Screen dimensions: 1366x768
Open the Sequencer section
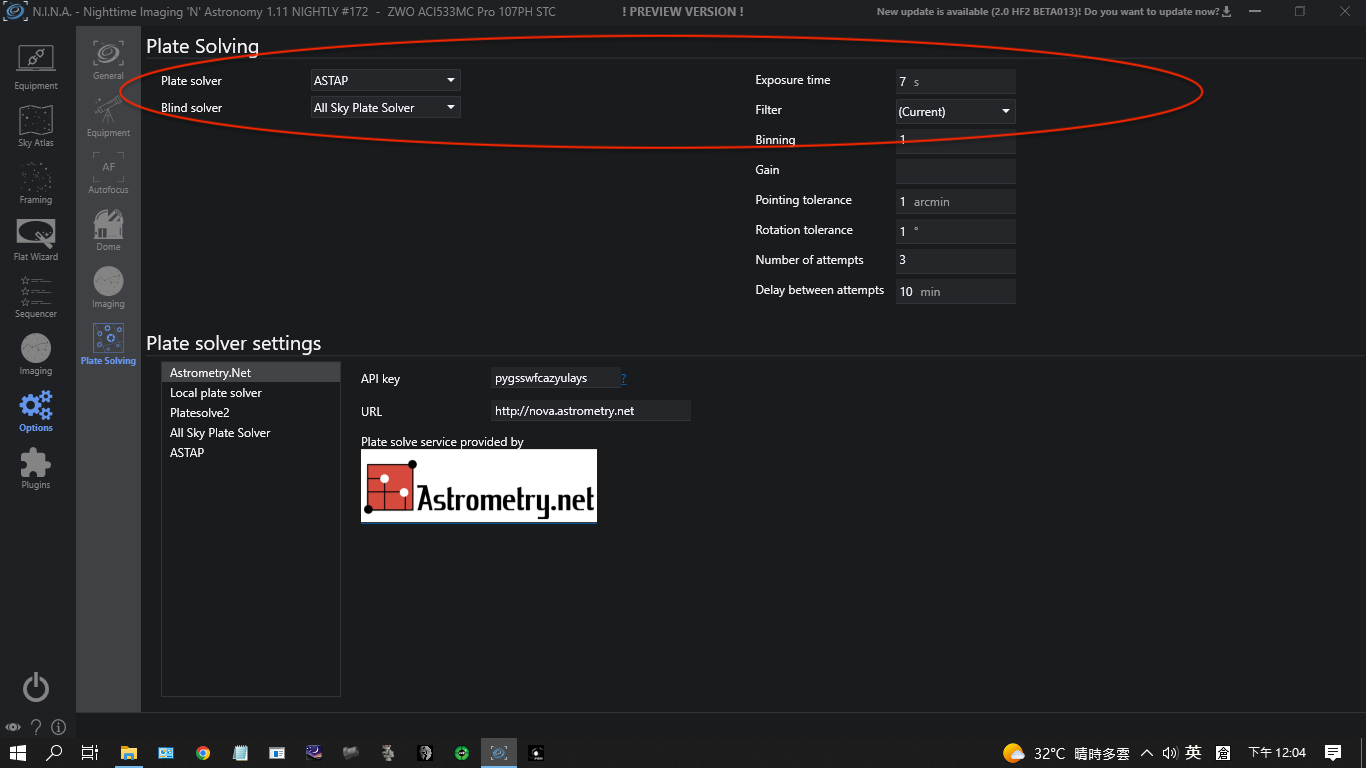point(36,296)
